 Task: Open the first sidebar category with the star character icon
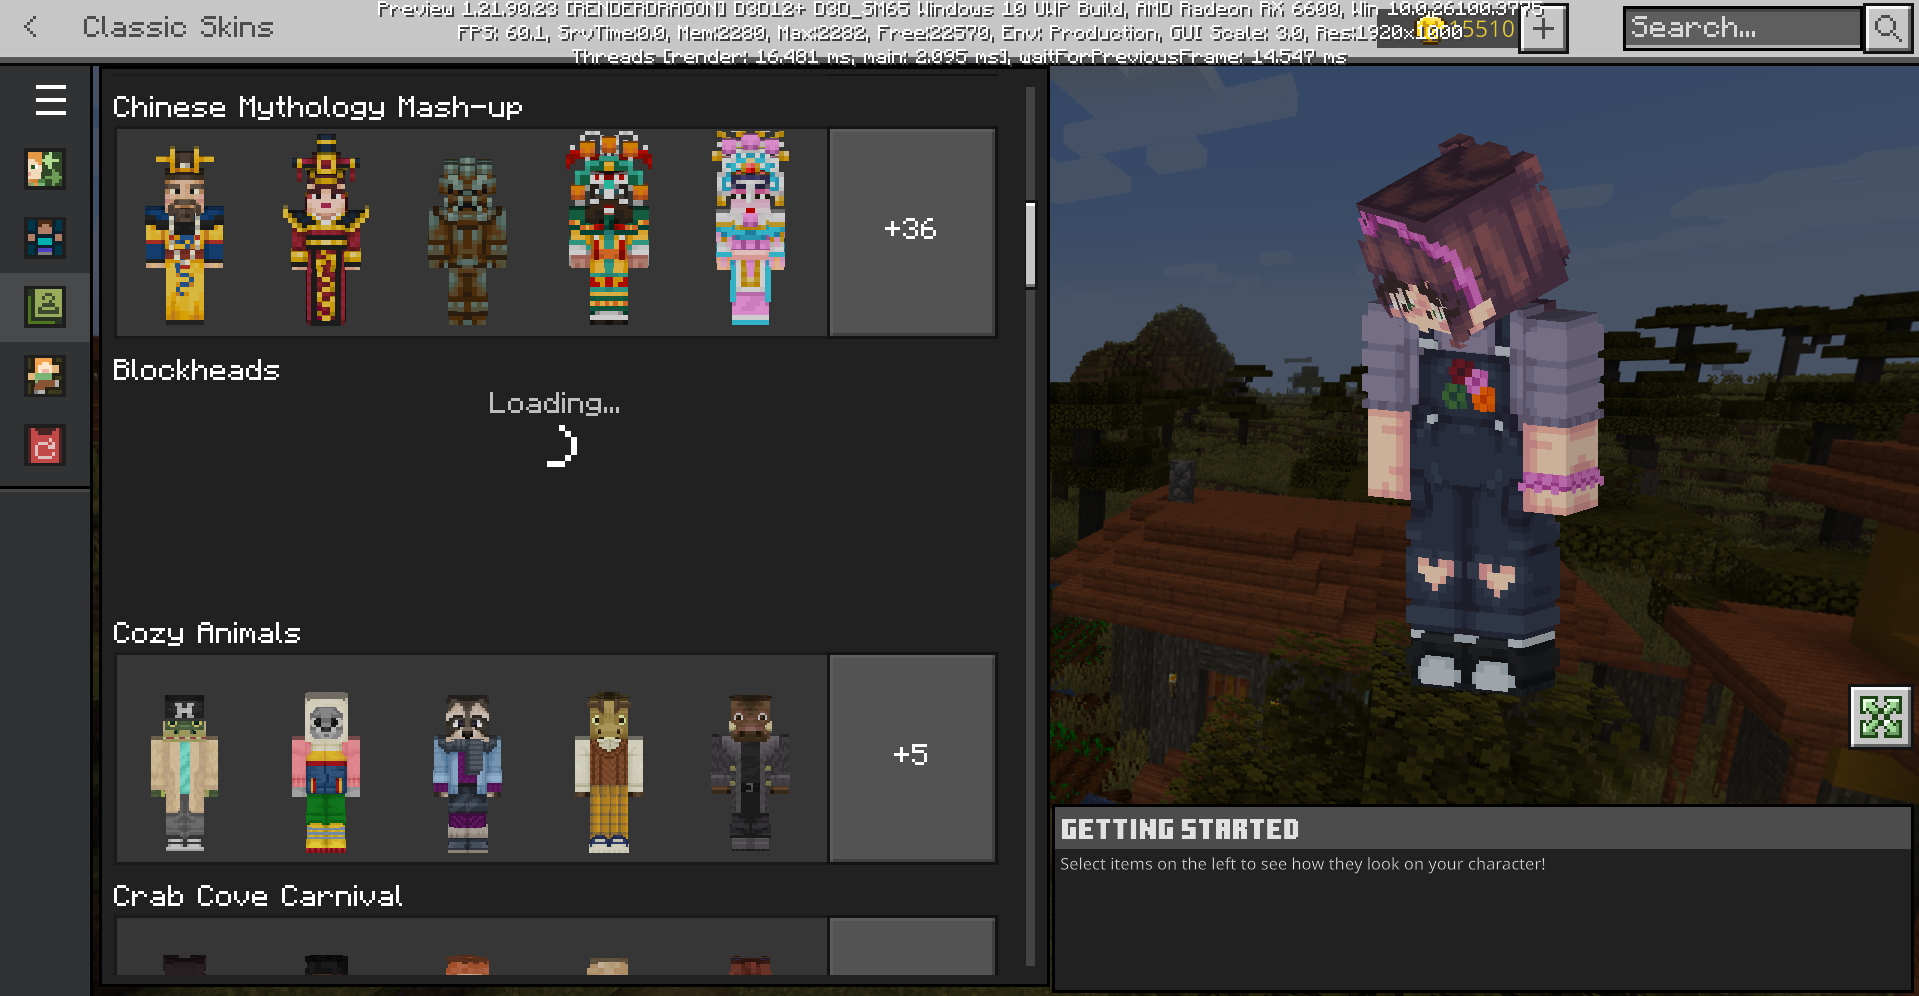[45, 169]
